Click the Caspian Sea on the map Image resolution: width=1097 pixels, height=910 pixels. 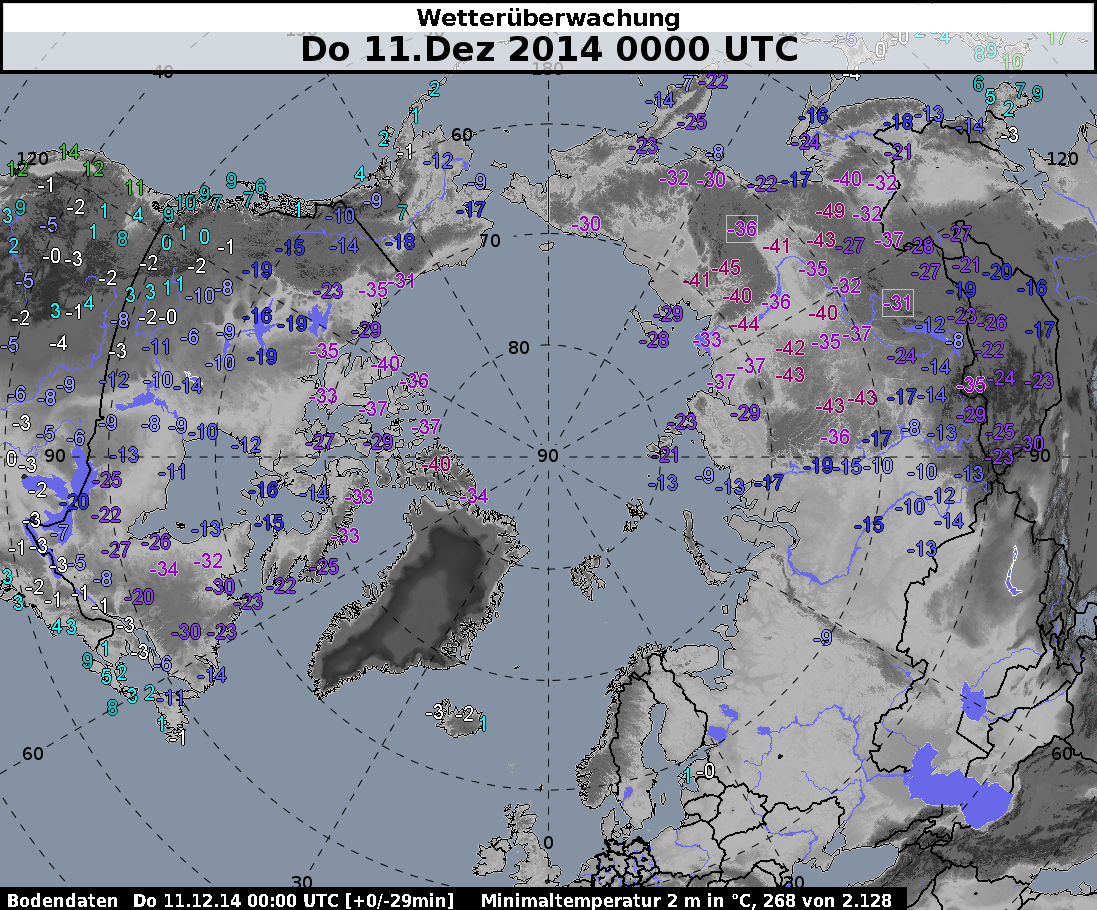click(958, 787)
